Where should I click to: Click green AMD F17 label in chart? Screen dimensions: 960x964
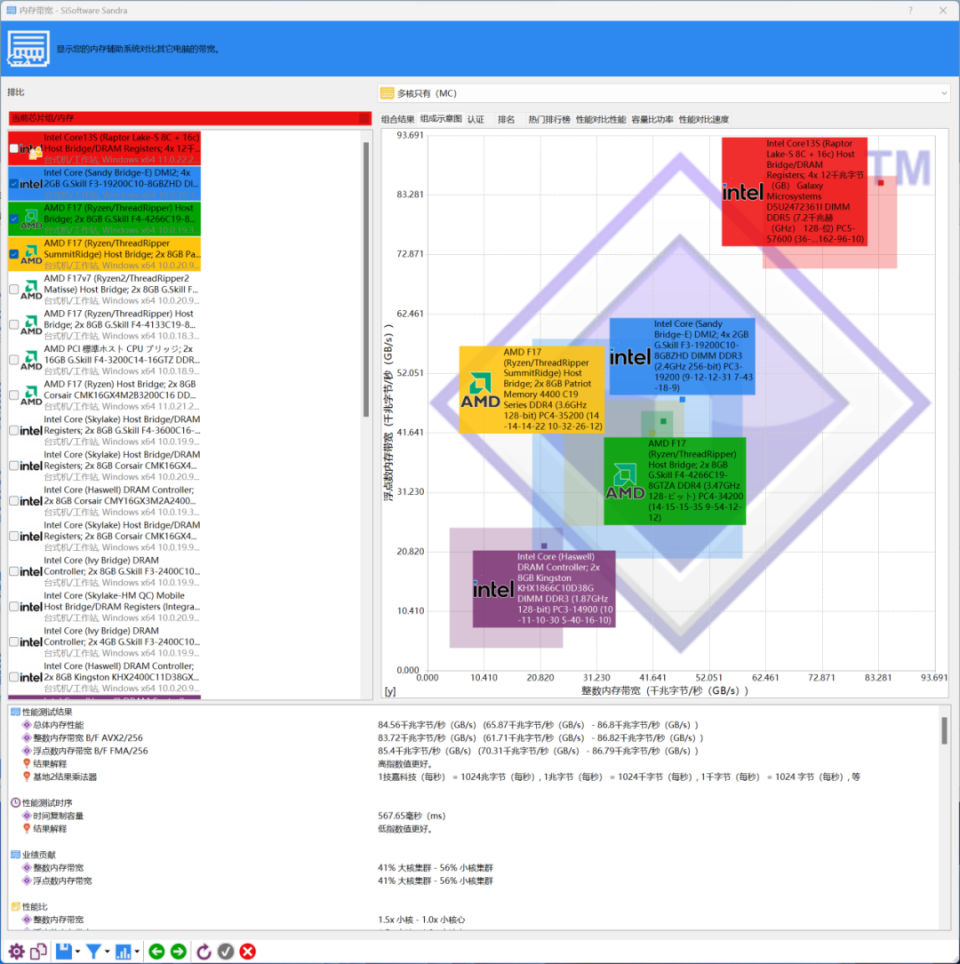click(x=675, y=481)
